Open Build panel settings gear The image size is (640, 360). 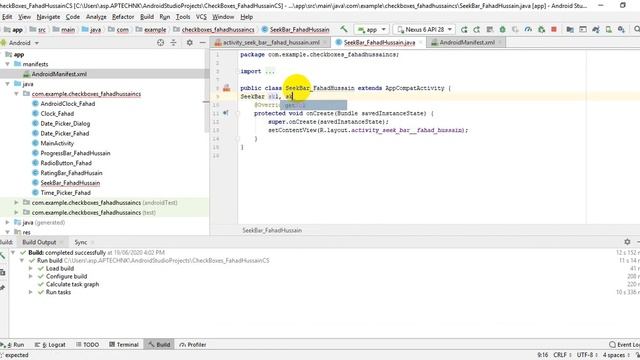click(x=627, y=242)
